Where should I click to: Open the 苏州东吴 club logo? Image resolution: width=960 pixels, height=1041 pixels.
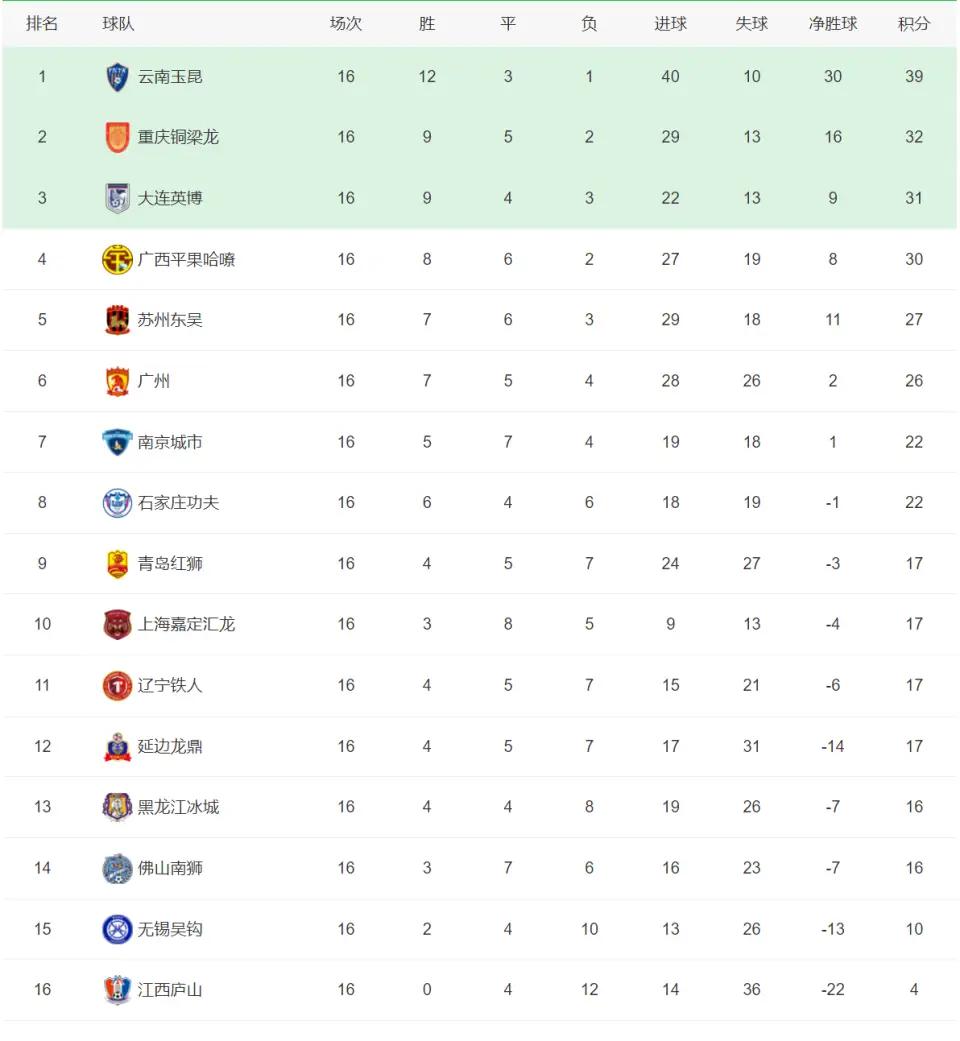(118, 320)
